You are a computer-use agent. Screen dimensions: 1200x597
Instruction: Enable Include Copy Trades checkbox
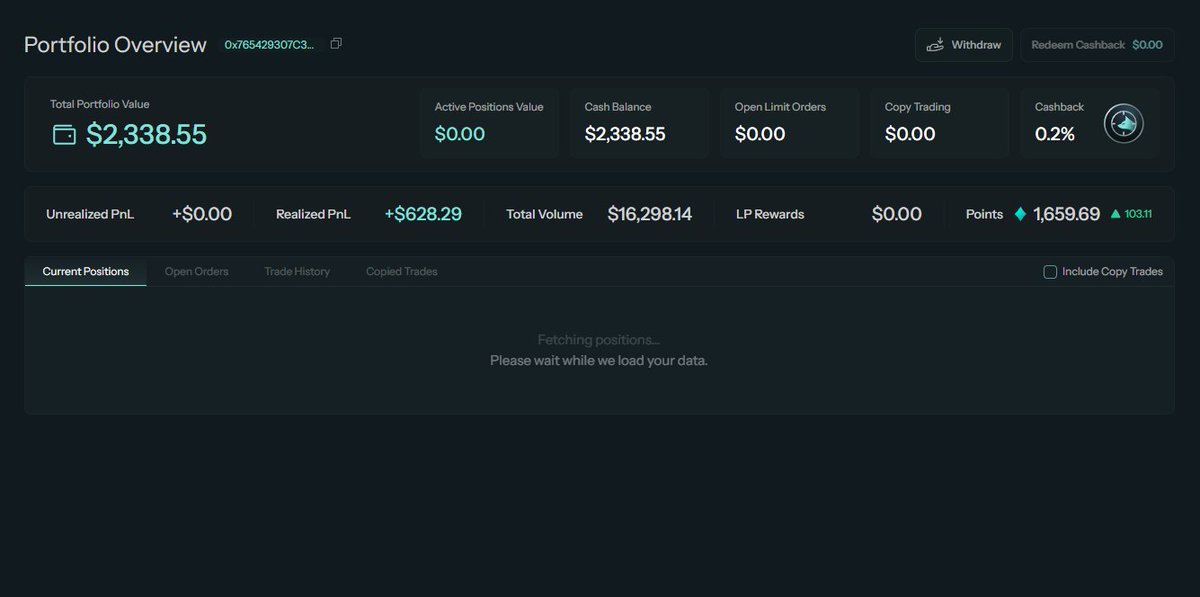(x=1050, y=271)
